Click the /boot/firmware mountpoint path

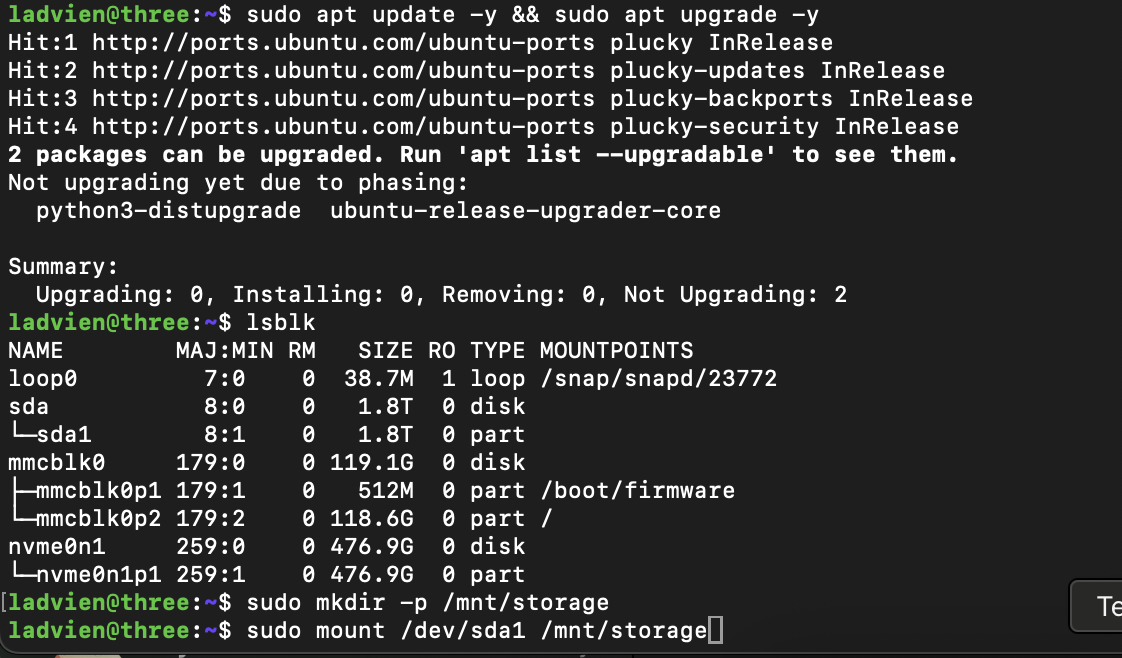(x=637, y=491)
